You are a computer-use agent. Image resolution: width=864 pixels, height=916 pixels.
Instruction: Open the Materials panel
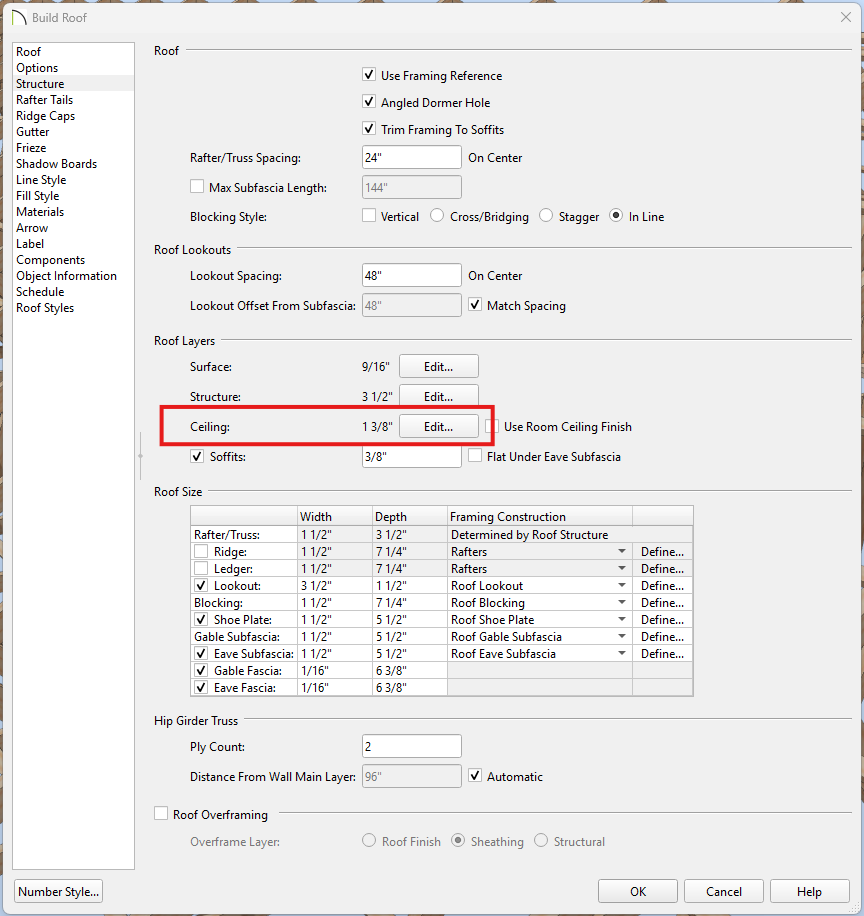click(x=40, y=211)
